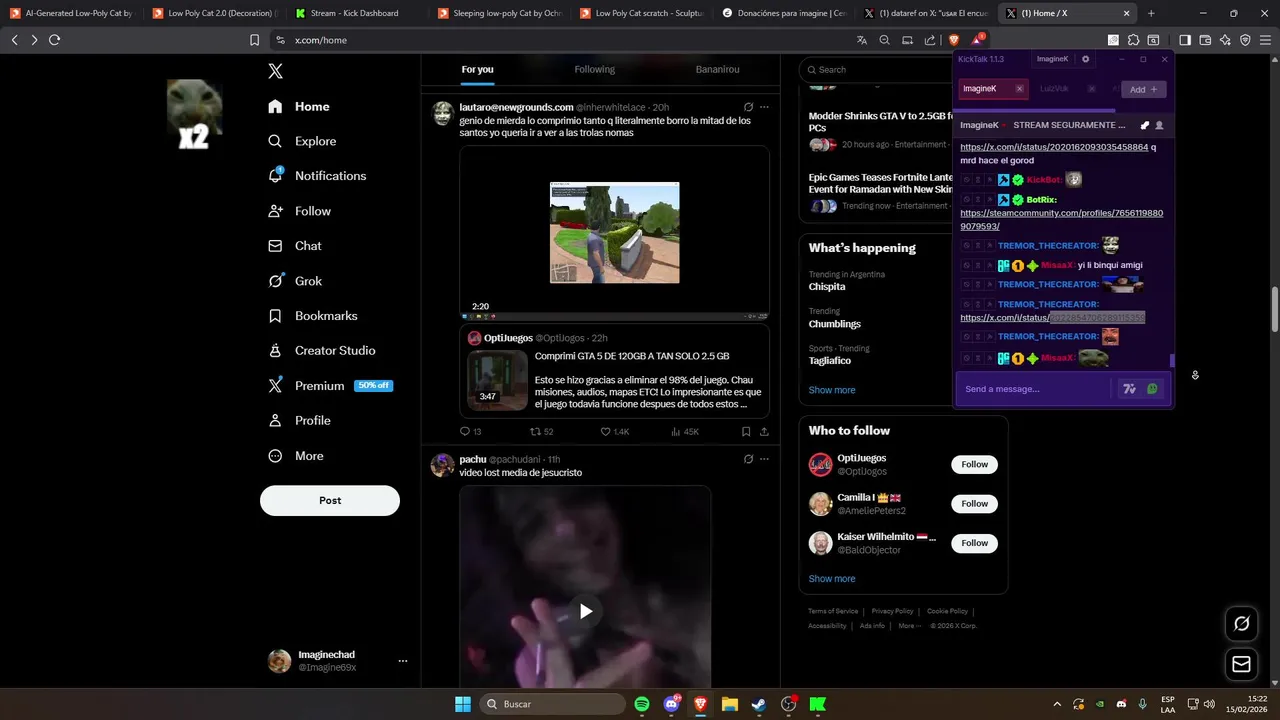The image size is (1280, 720).
Task: Open Notifications in the sidebar
Action: pos(317,176)
